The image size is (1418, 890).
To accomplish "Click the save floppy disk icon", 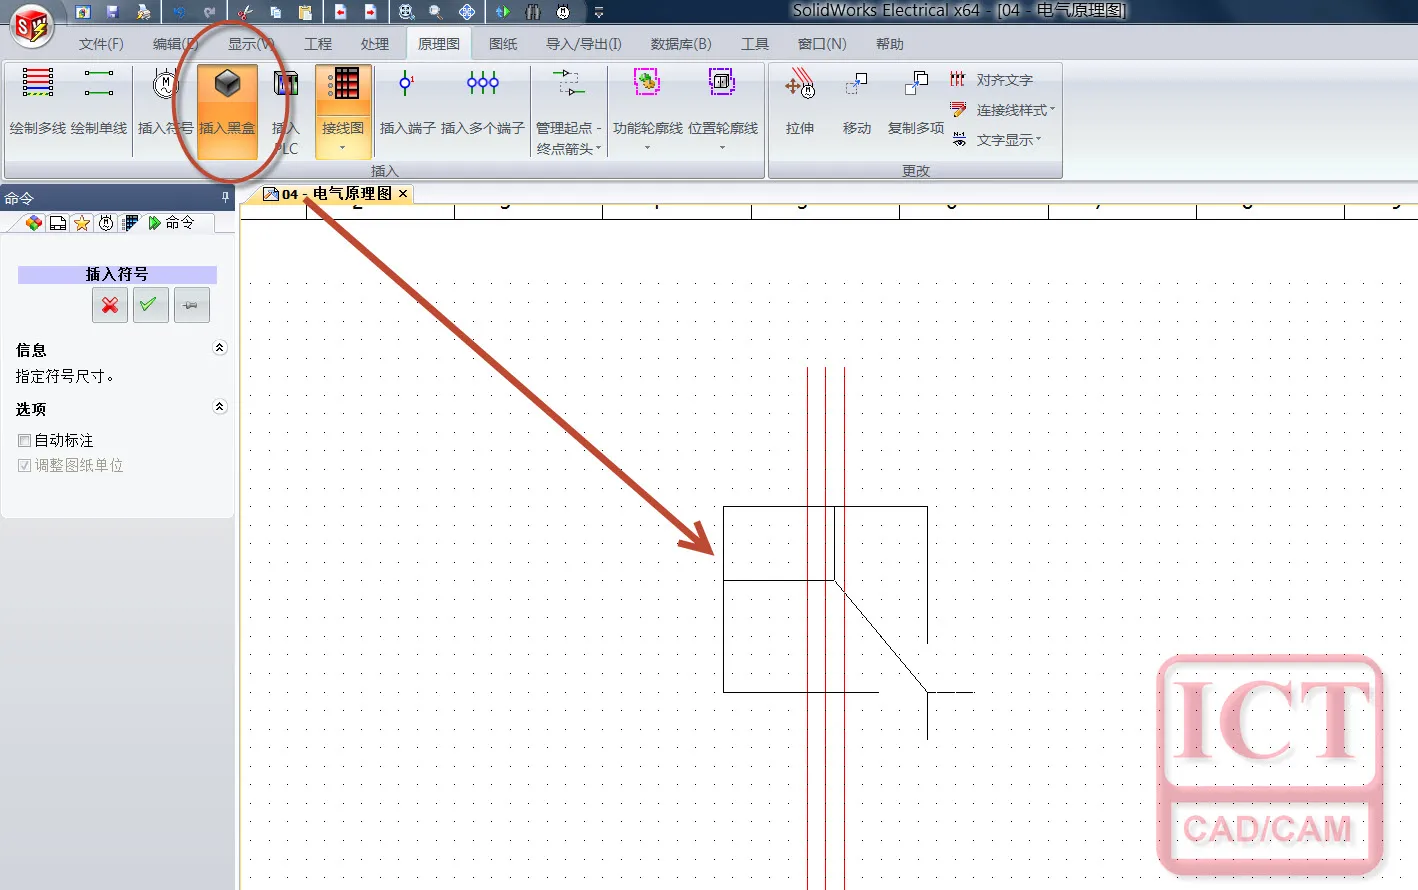I will point(112,12).
